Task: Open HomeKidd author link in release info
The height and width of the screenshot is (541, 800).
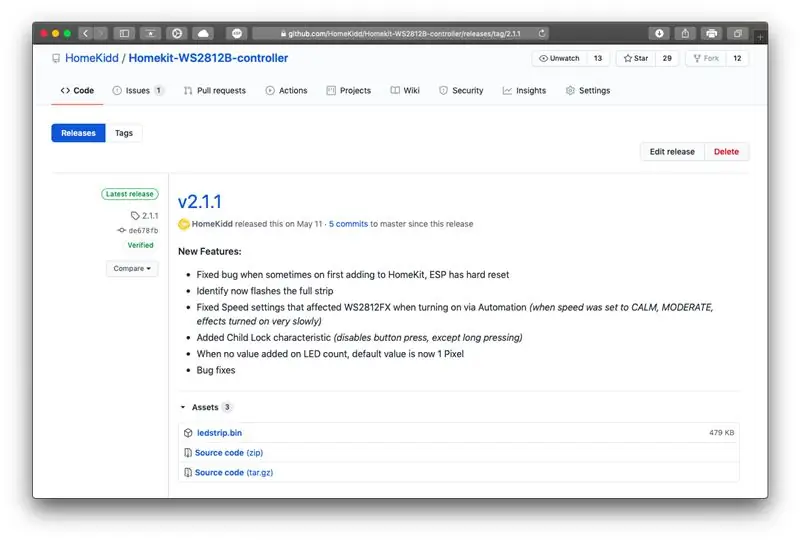Action: coord(212,224)
